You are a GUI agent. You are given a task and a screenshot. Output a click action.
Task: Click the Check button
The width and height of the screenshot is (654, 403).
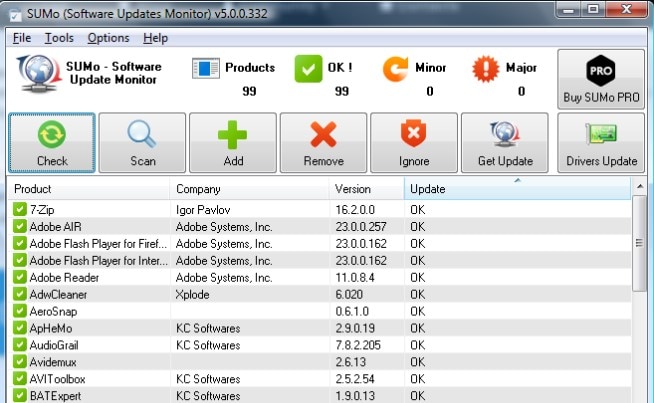point(52,143)
